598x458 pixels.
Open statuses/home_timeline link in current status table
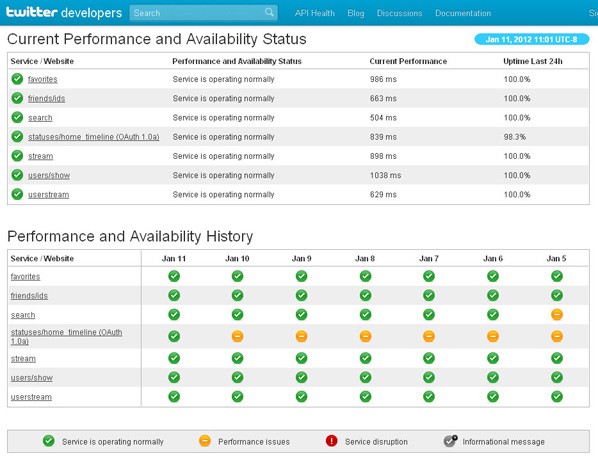pos(93,137)
